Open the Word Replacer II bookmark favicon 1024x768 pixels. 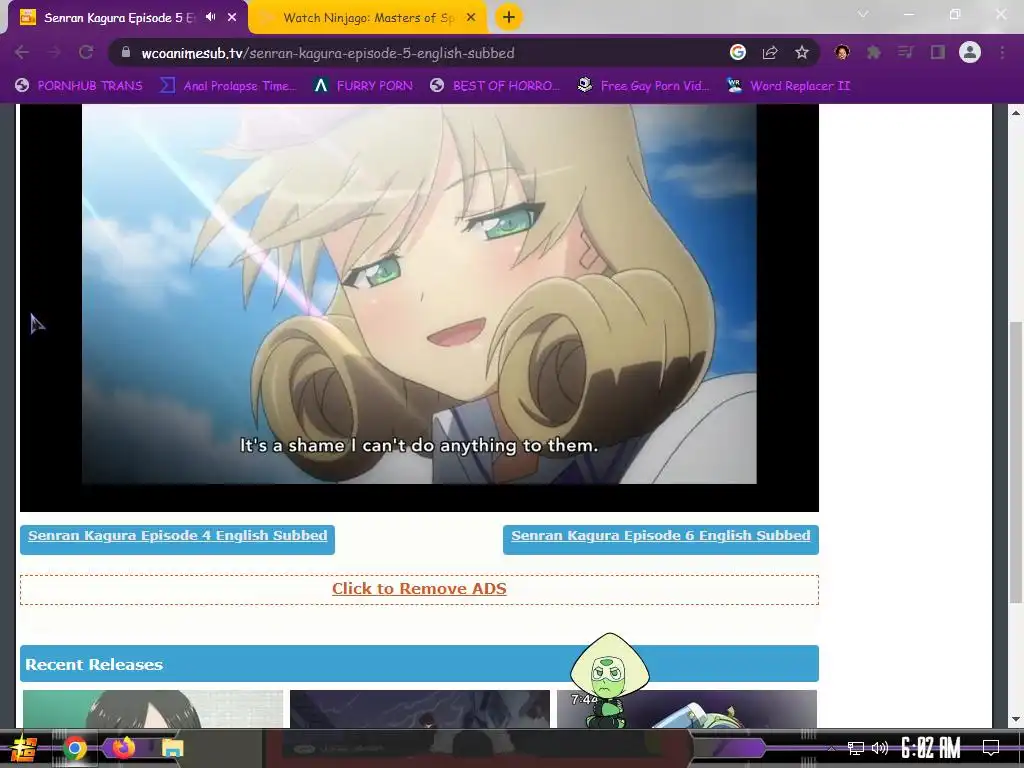(x=734, y=85)
